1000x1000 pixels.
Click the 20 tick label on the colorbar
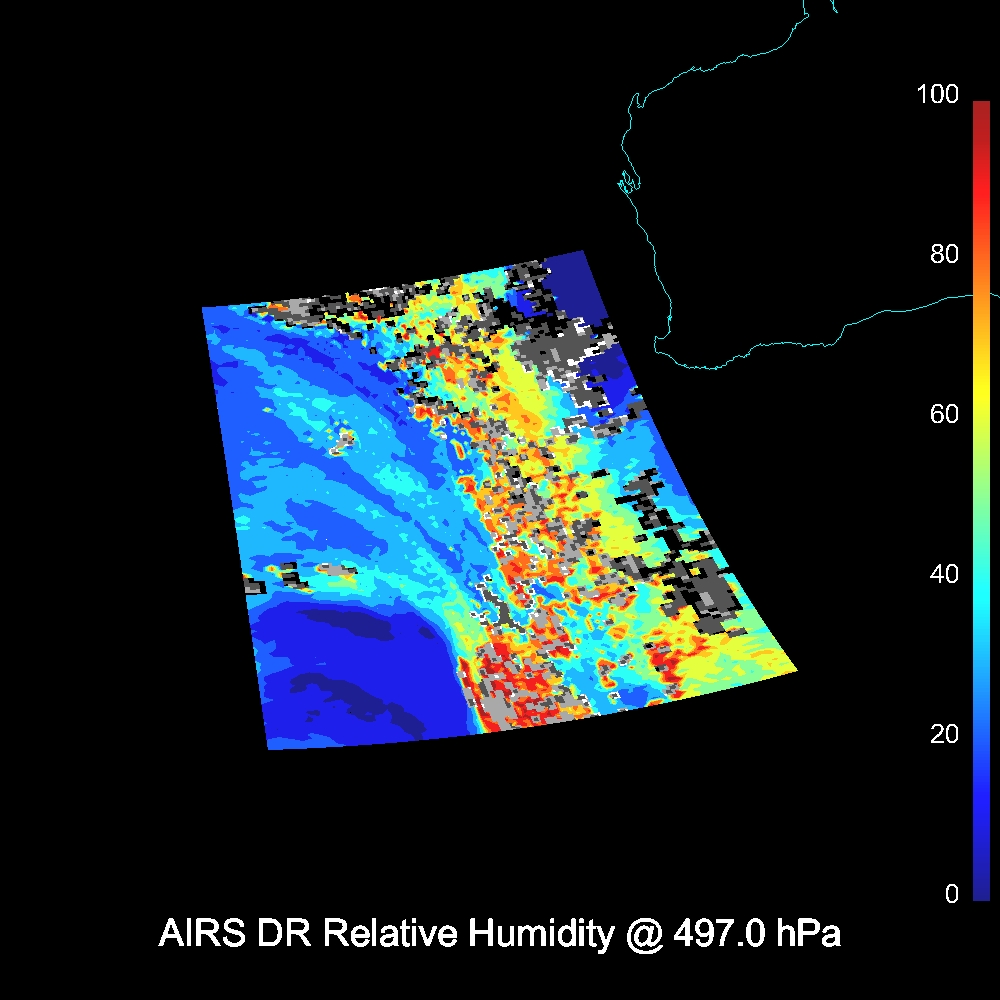tap(943, 735)
